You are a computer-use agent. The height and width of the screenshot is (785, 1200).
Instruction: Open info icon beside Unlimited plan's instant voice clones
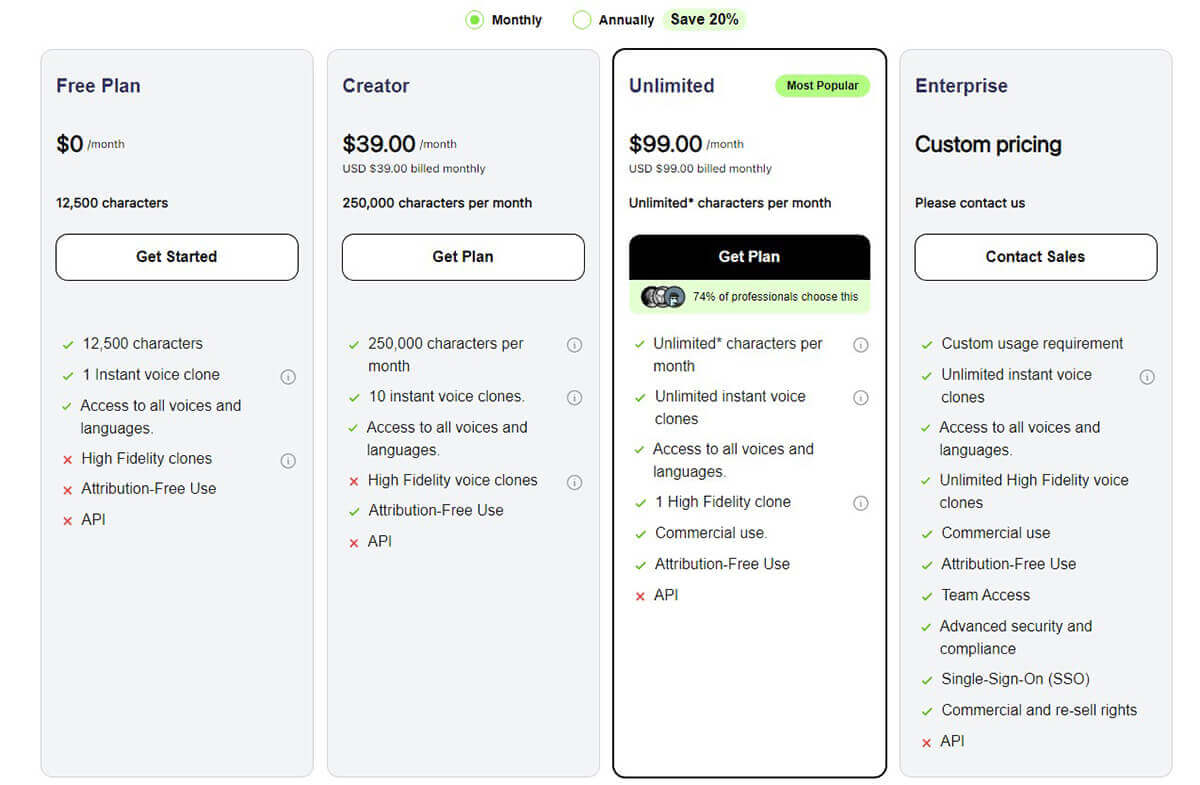860,398
